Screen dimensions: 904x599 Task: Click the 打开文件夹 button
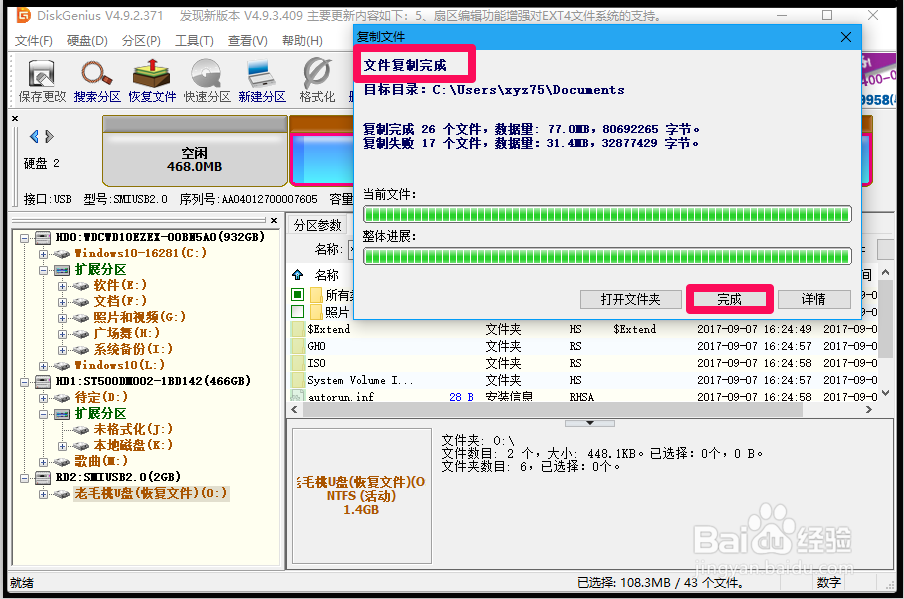631,299
